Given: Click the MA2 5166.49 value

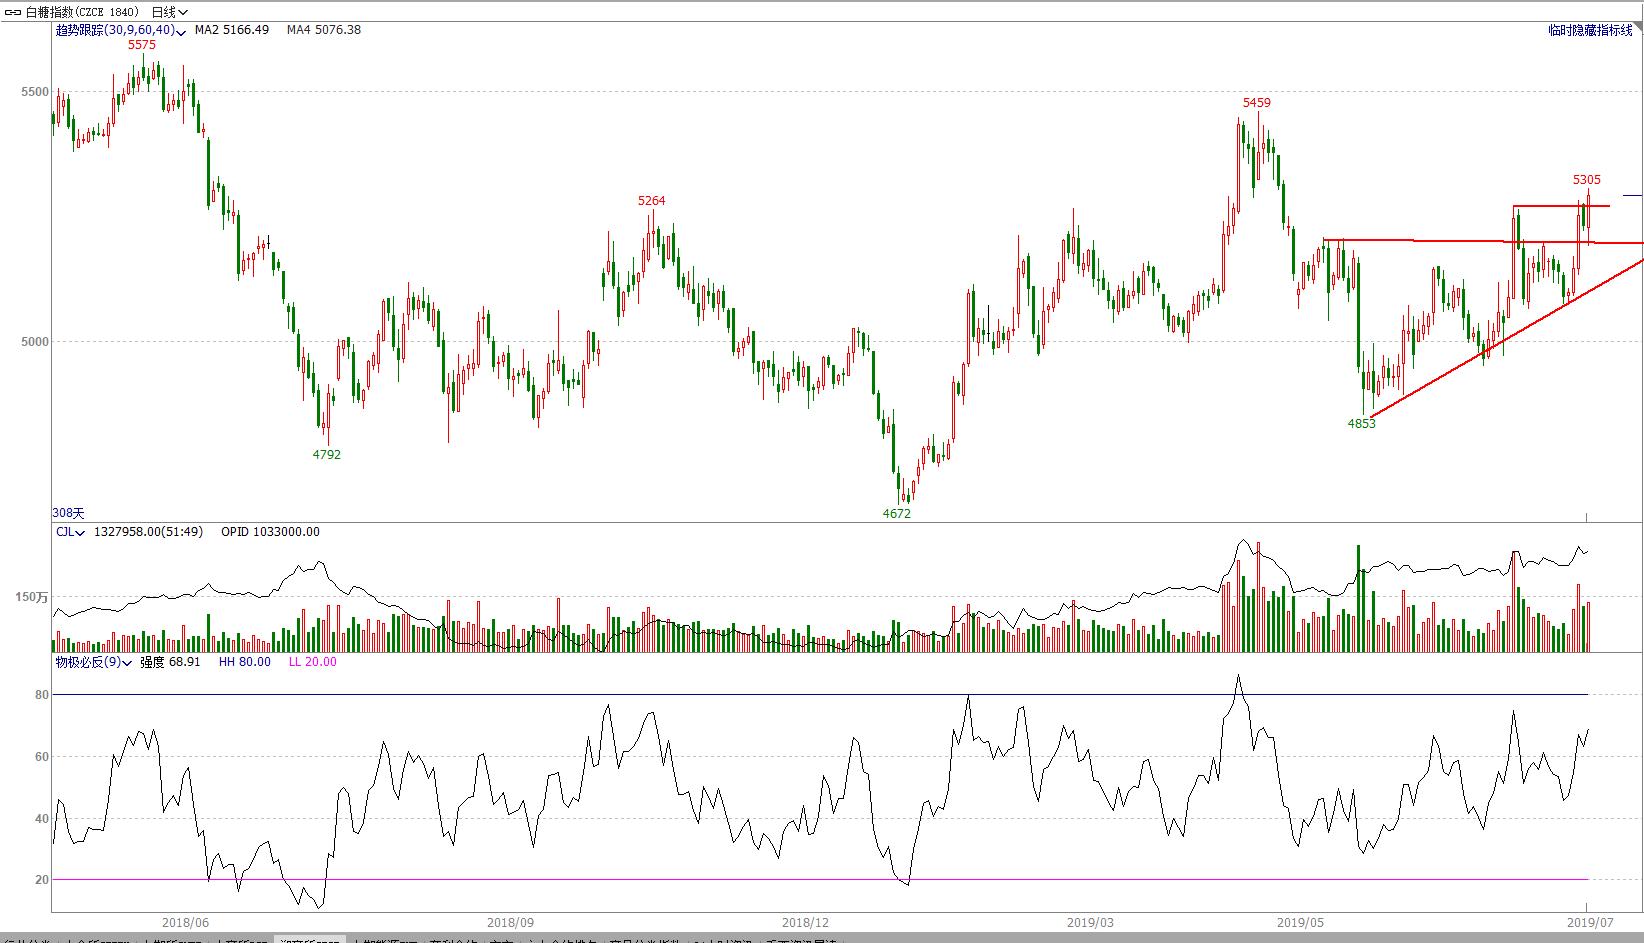Looking at the screenshot, I should tap(232, 30).
